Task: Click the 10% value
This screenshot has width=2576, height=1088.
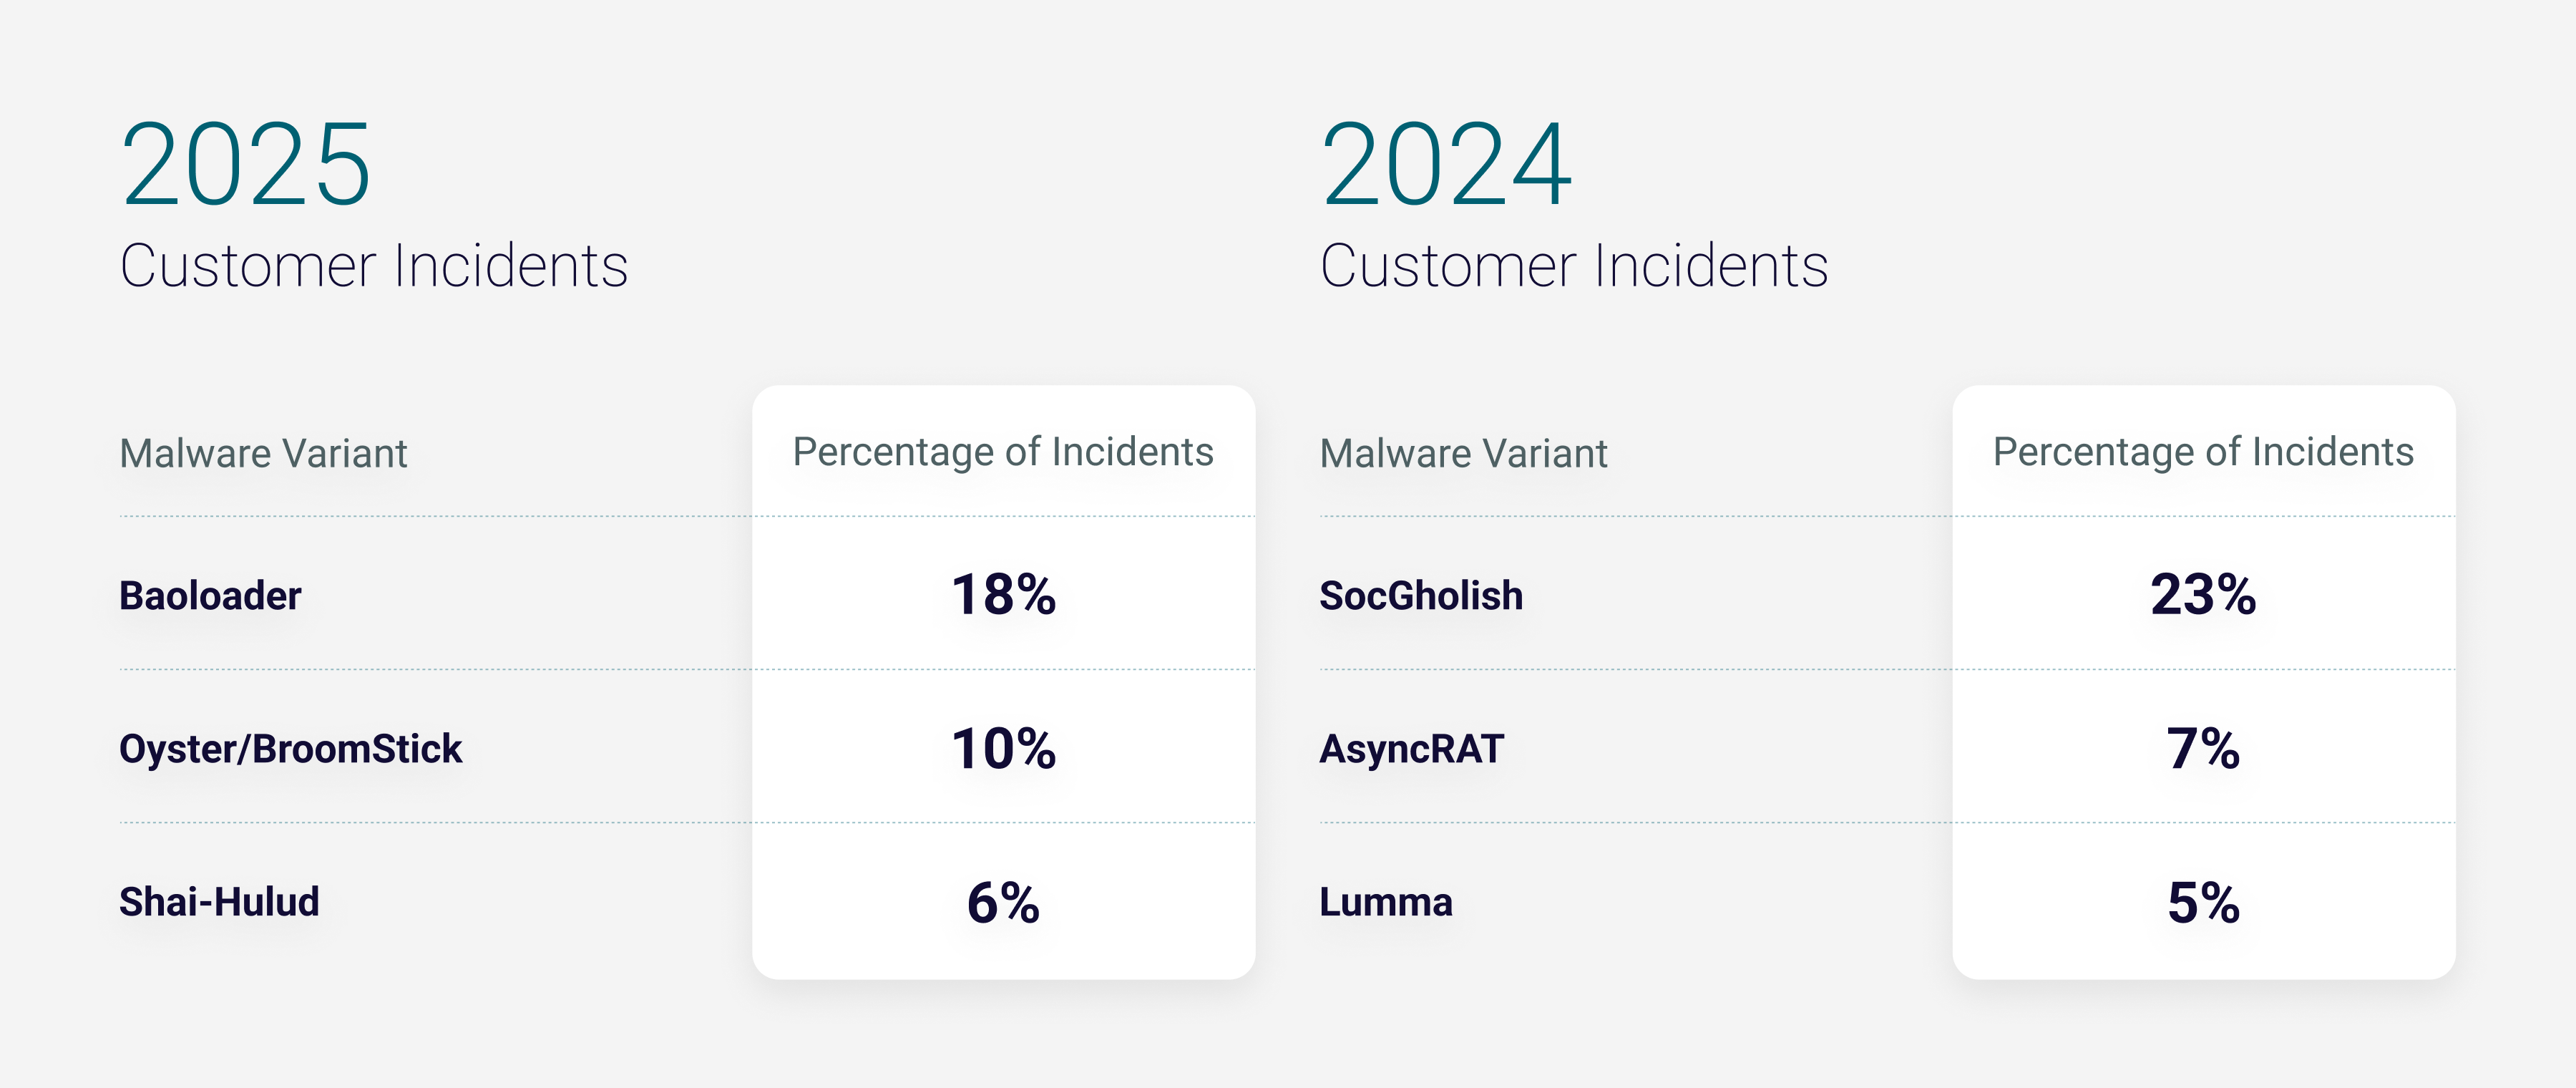Action: pos(1003,749)
